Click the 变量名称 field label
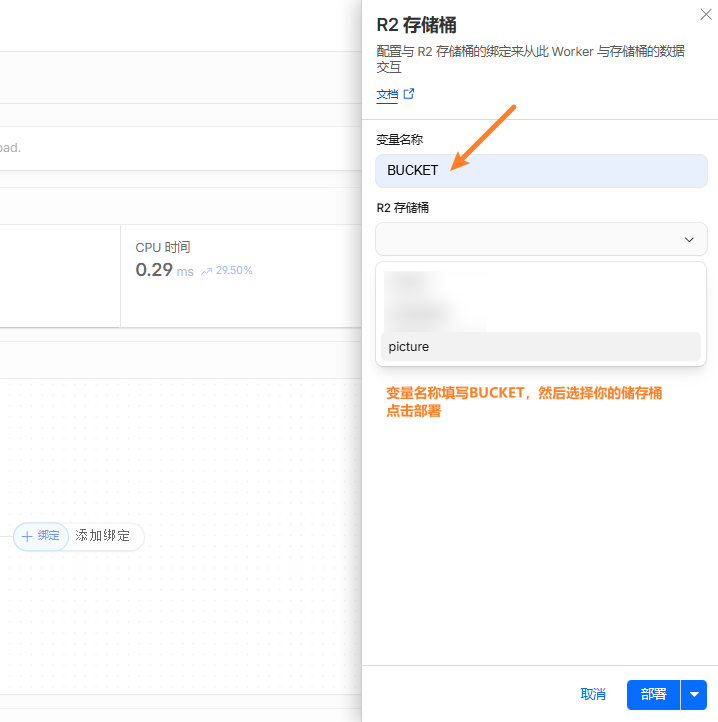 (x=399, y=140)
